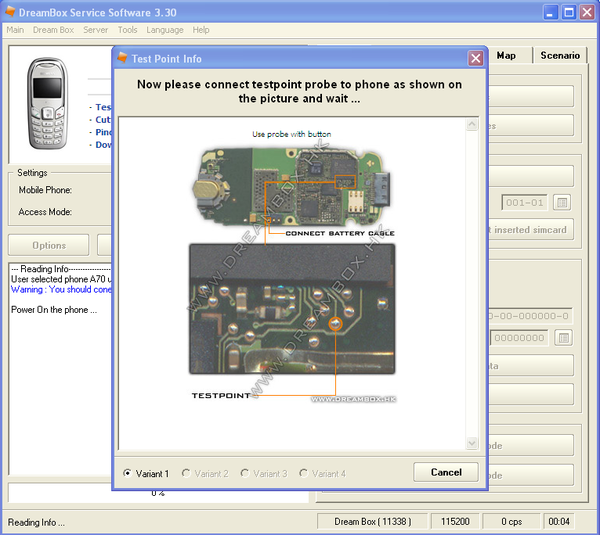Viewport: 600px width, 535px height.
Task: Click the picker icon beside the 001-01 field
Action: (x=563, y=203)
